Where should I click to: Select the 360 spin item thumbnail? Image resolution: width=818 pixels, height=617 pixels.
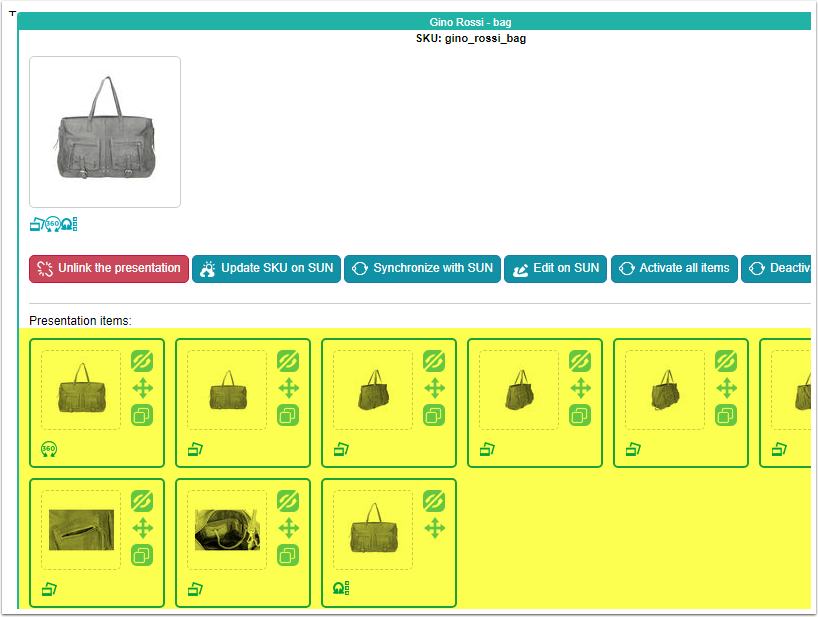(x=81, y=390)
